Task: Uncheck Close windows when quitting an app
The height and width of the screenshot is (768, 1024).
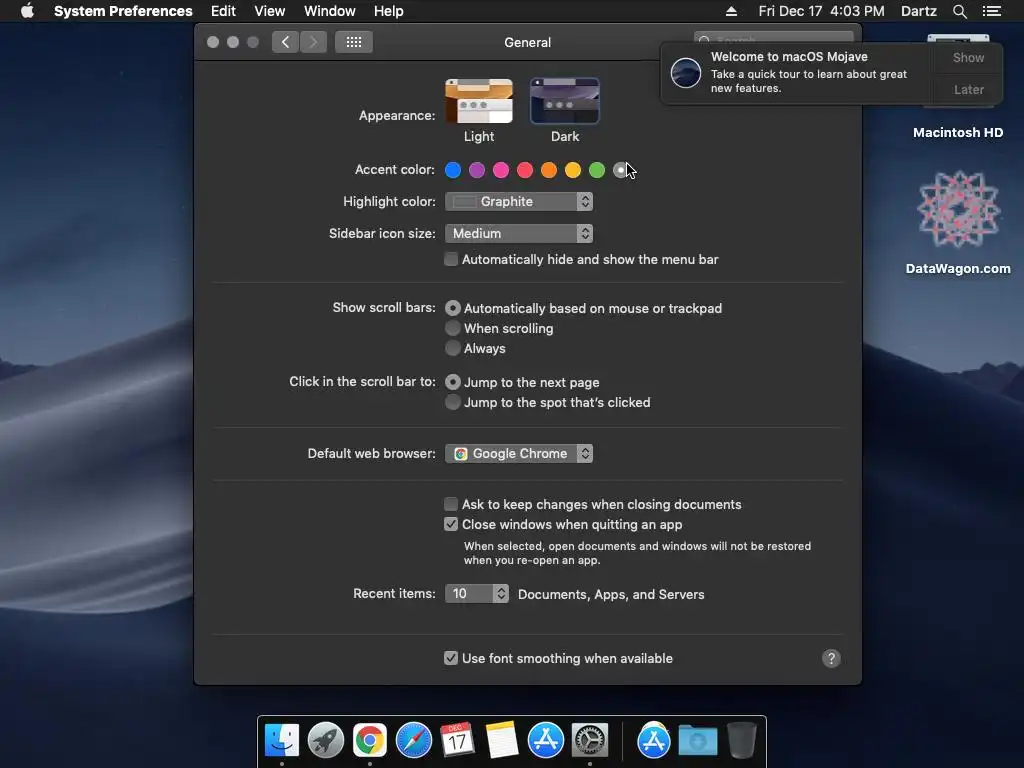Action: click(451, 524)
